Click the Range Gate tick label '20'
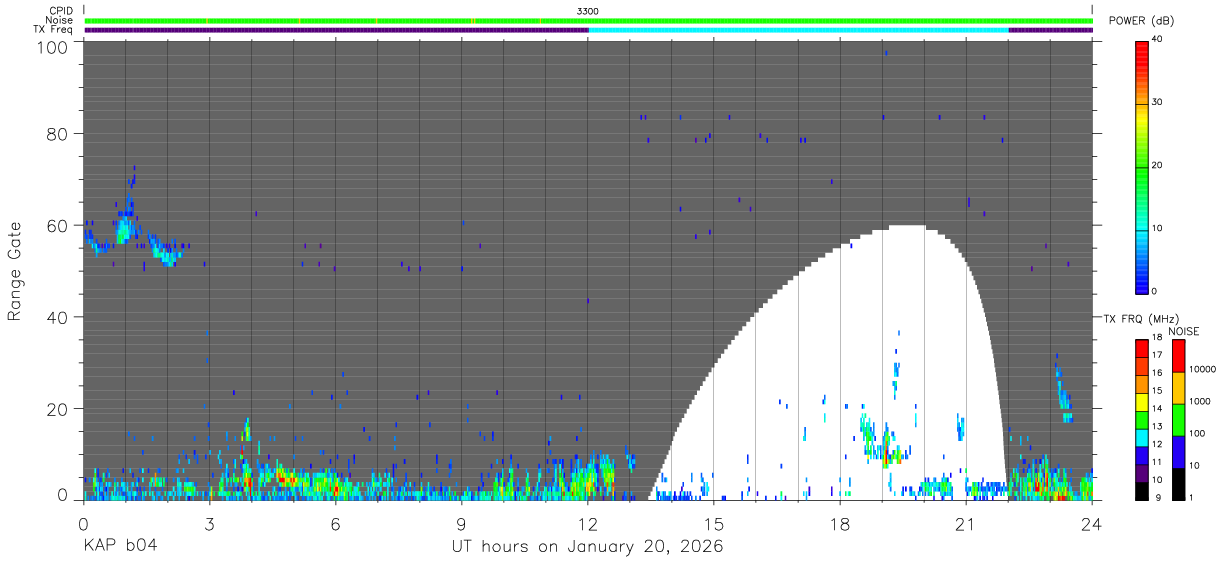The height and width of the screenshot is (567, 1228). point(57,409)
